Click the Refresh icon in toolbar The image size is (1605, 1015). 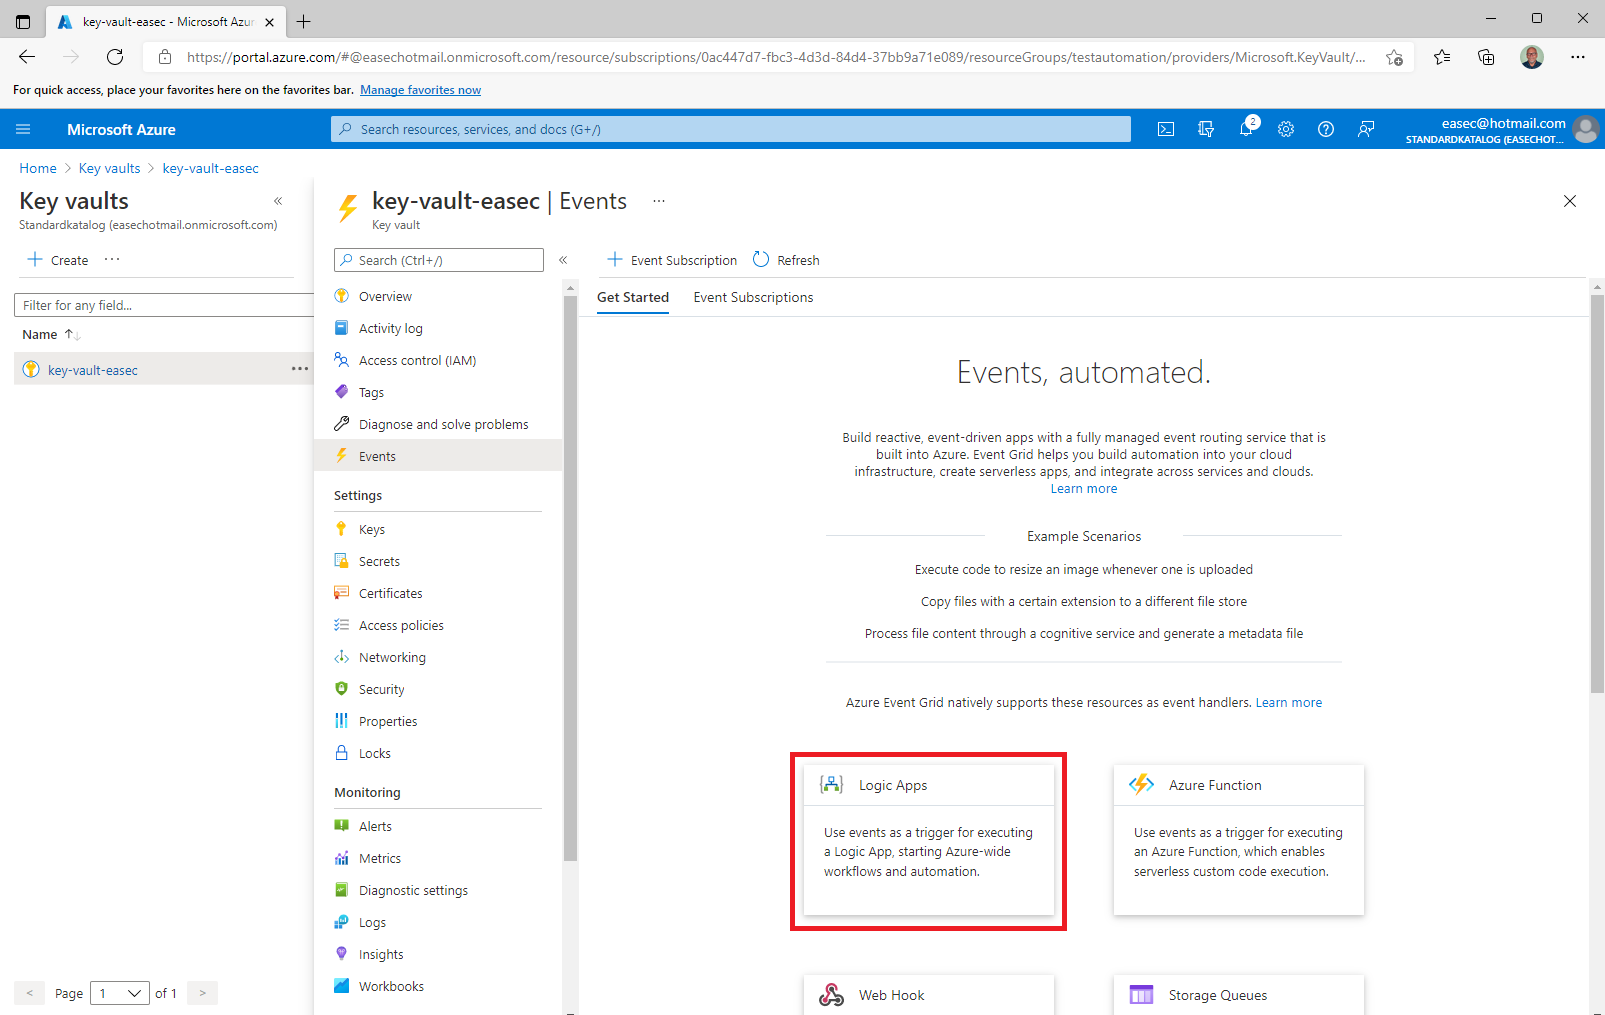(761, 260)
